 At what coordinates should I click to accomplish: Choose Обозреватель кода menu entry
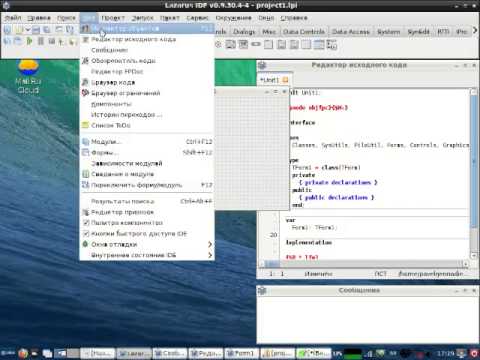click(147, 61)
